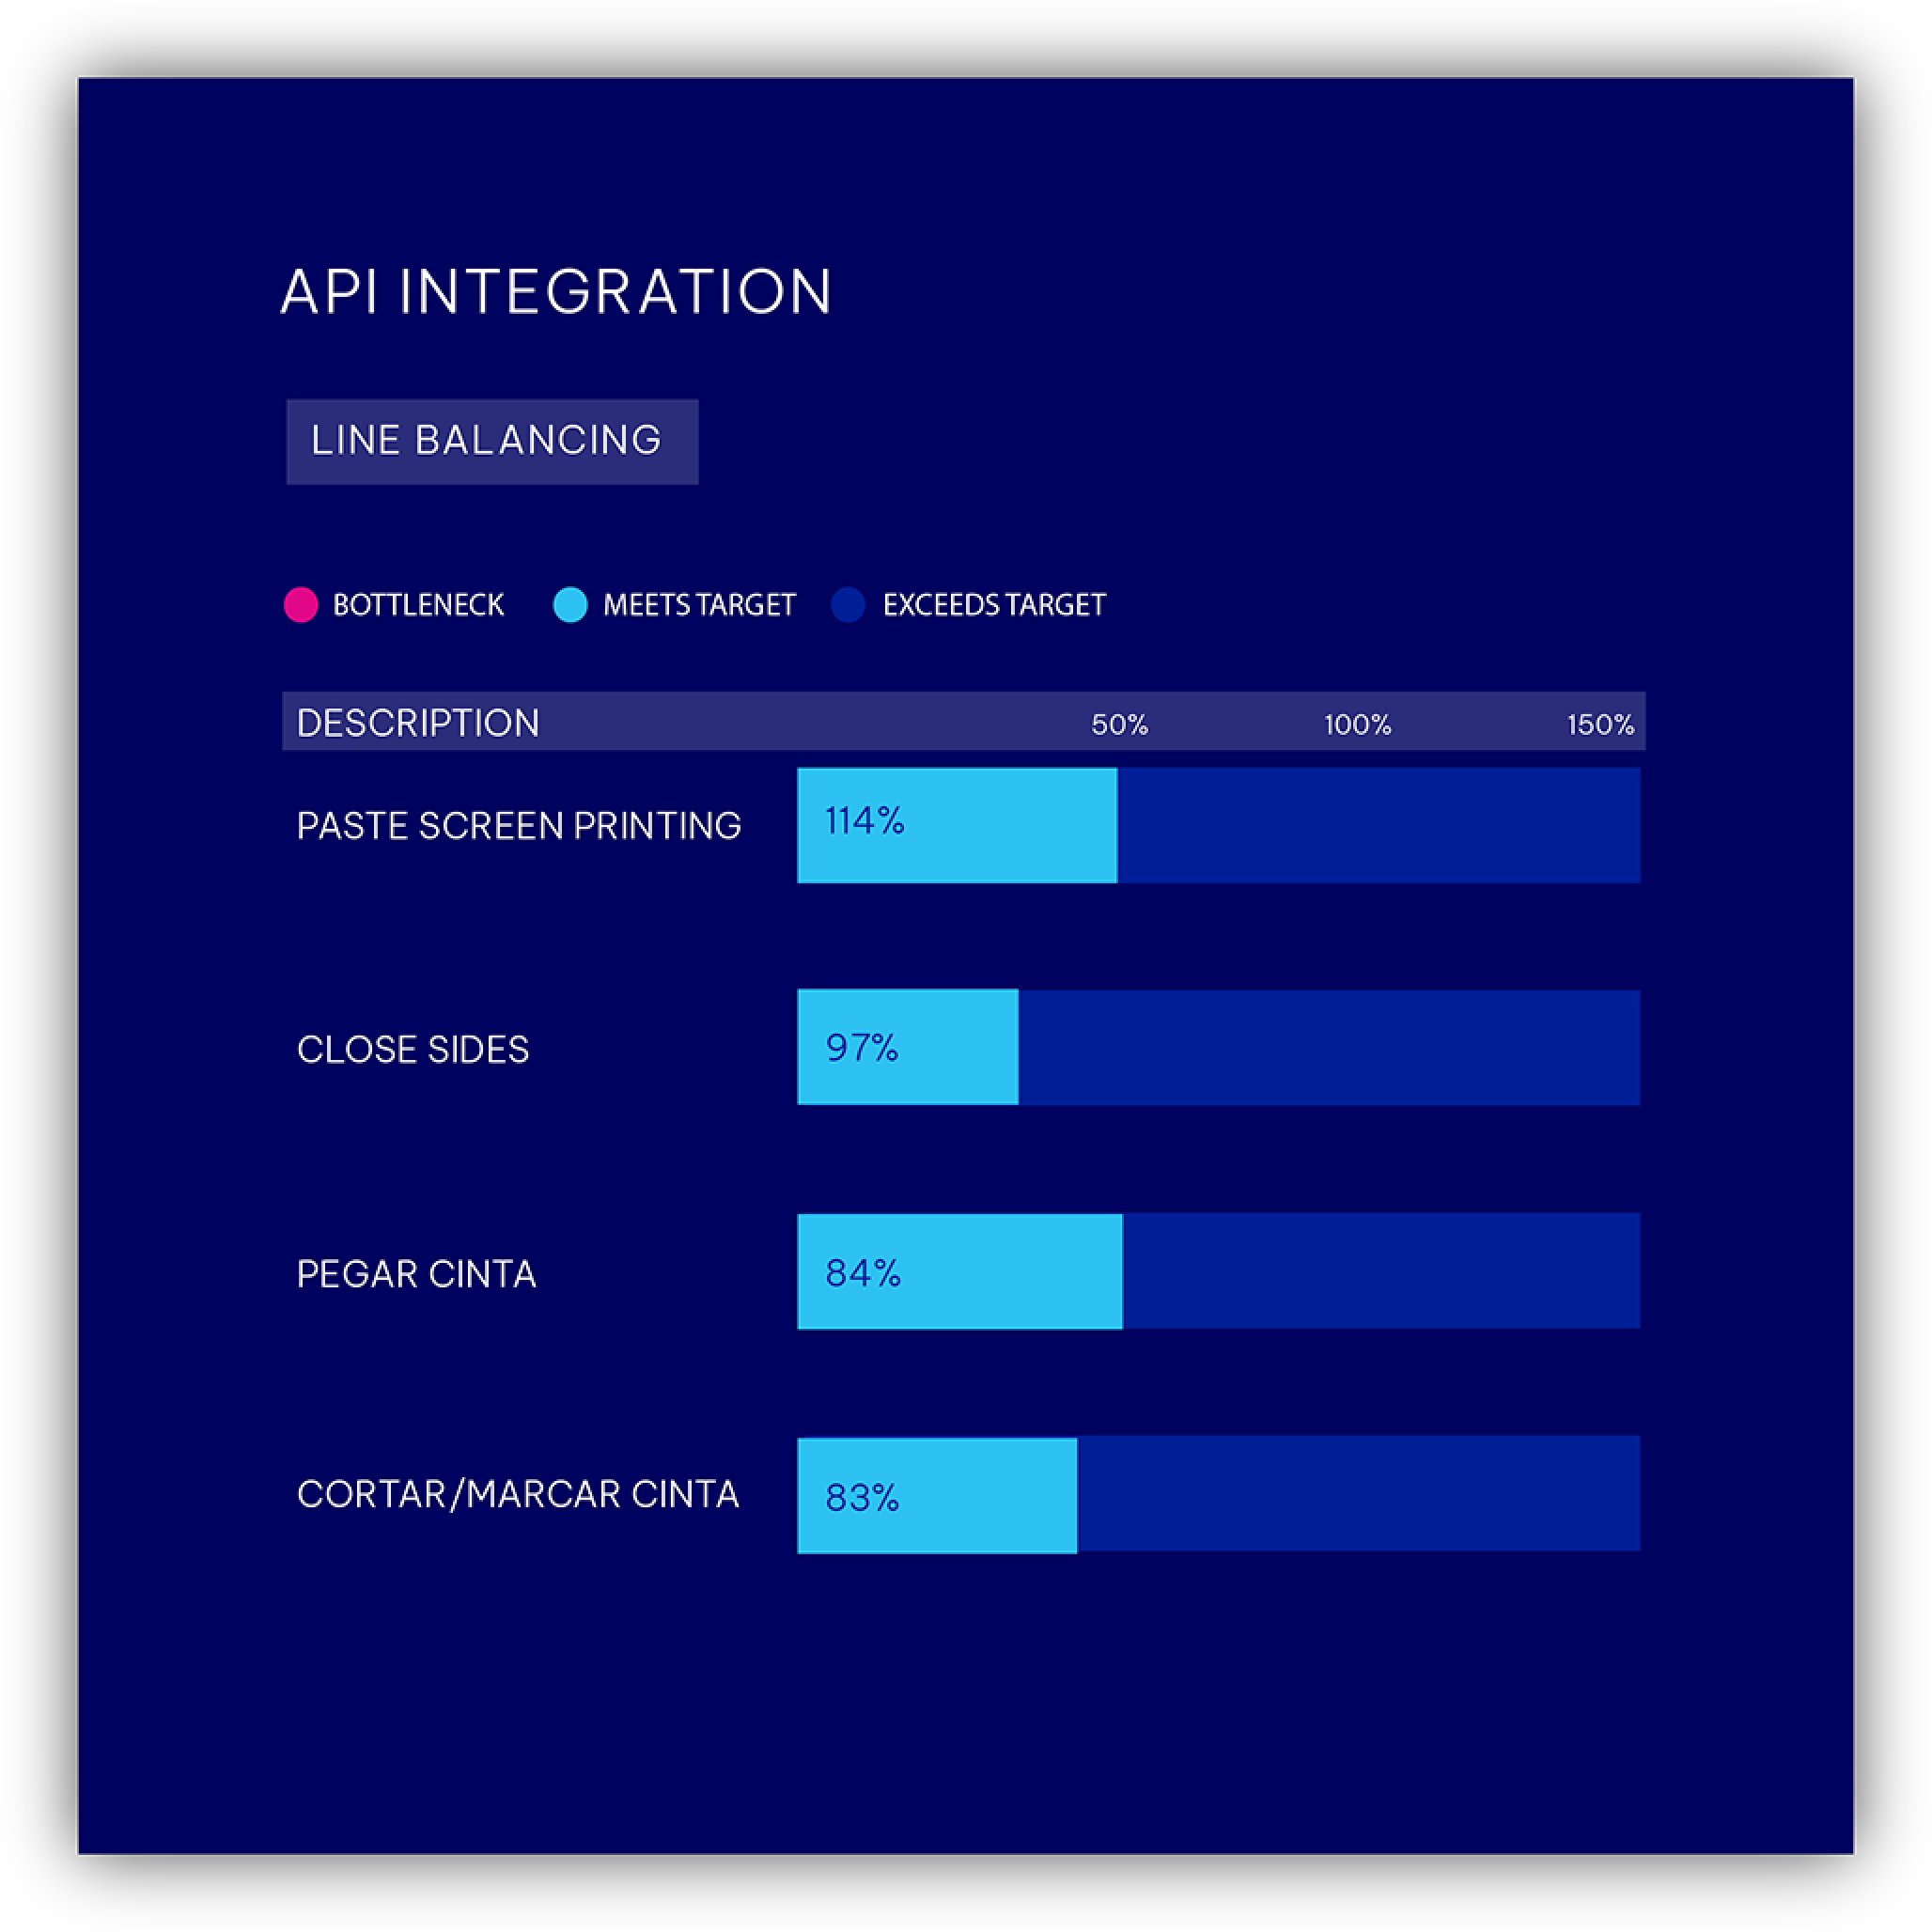Select the Cortar/Marcar Cinta row label
The width and height of the screenshot is (1932, 1932).
tap(518, 1494)
